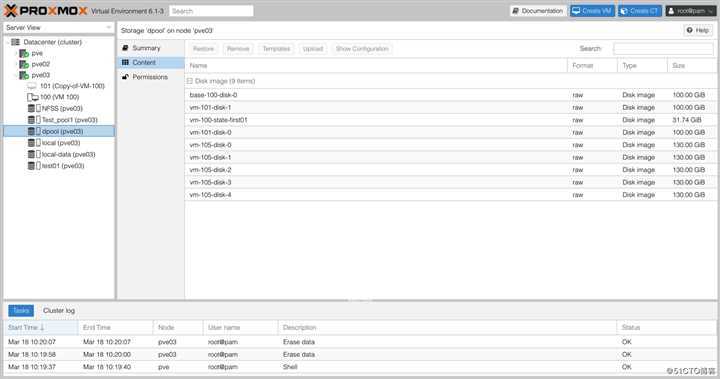This screenshot has height=379, width=720.
Task: Sort tasks by Description column
Action: [x=447, y=328]
